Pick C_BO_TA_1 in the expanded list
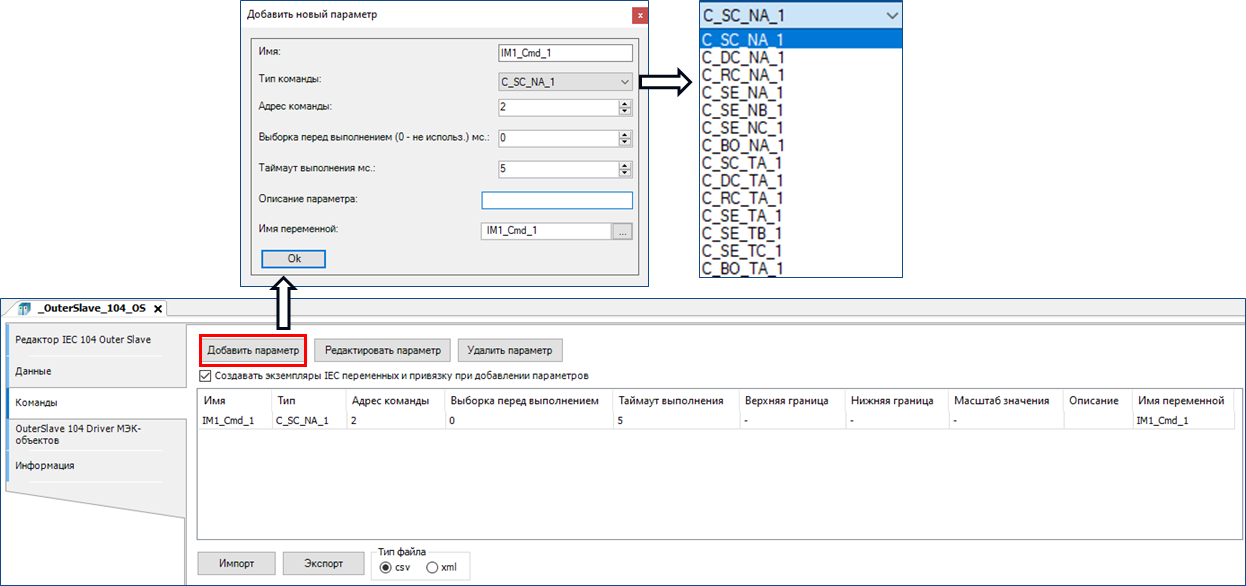 click(743, 268)
